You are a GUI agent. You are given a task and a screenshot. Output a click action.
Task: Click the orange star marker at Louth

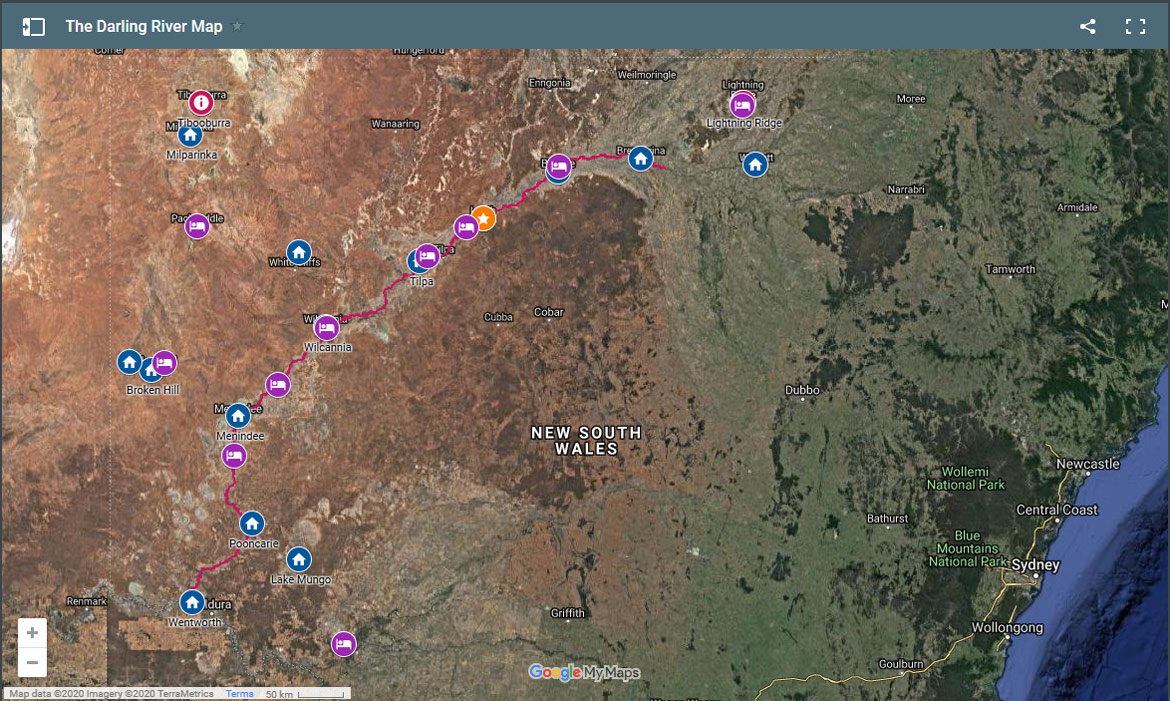(484, 218)
